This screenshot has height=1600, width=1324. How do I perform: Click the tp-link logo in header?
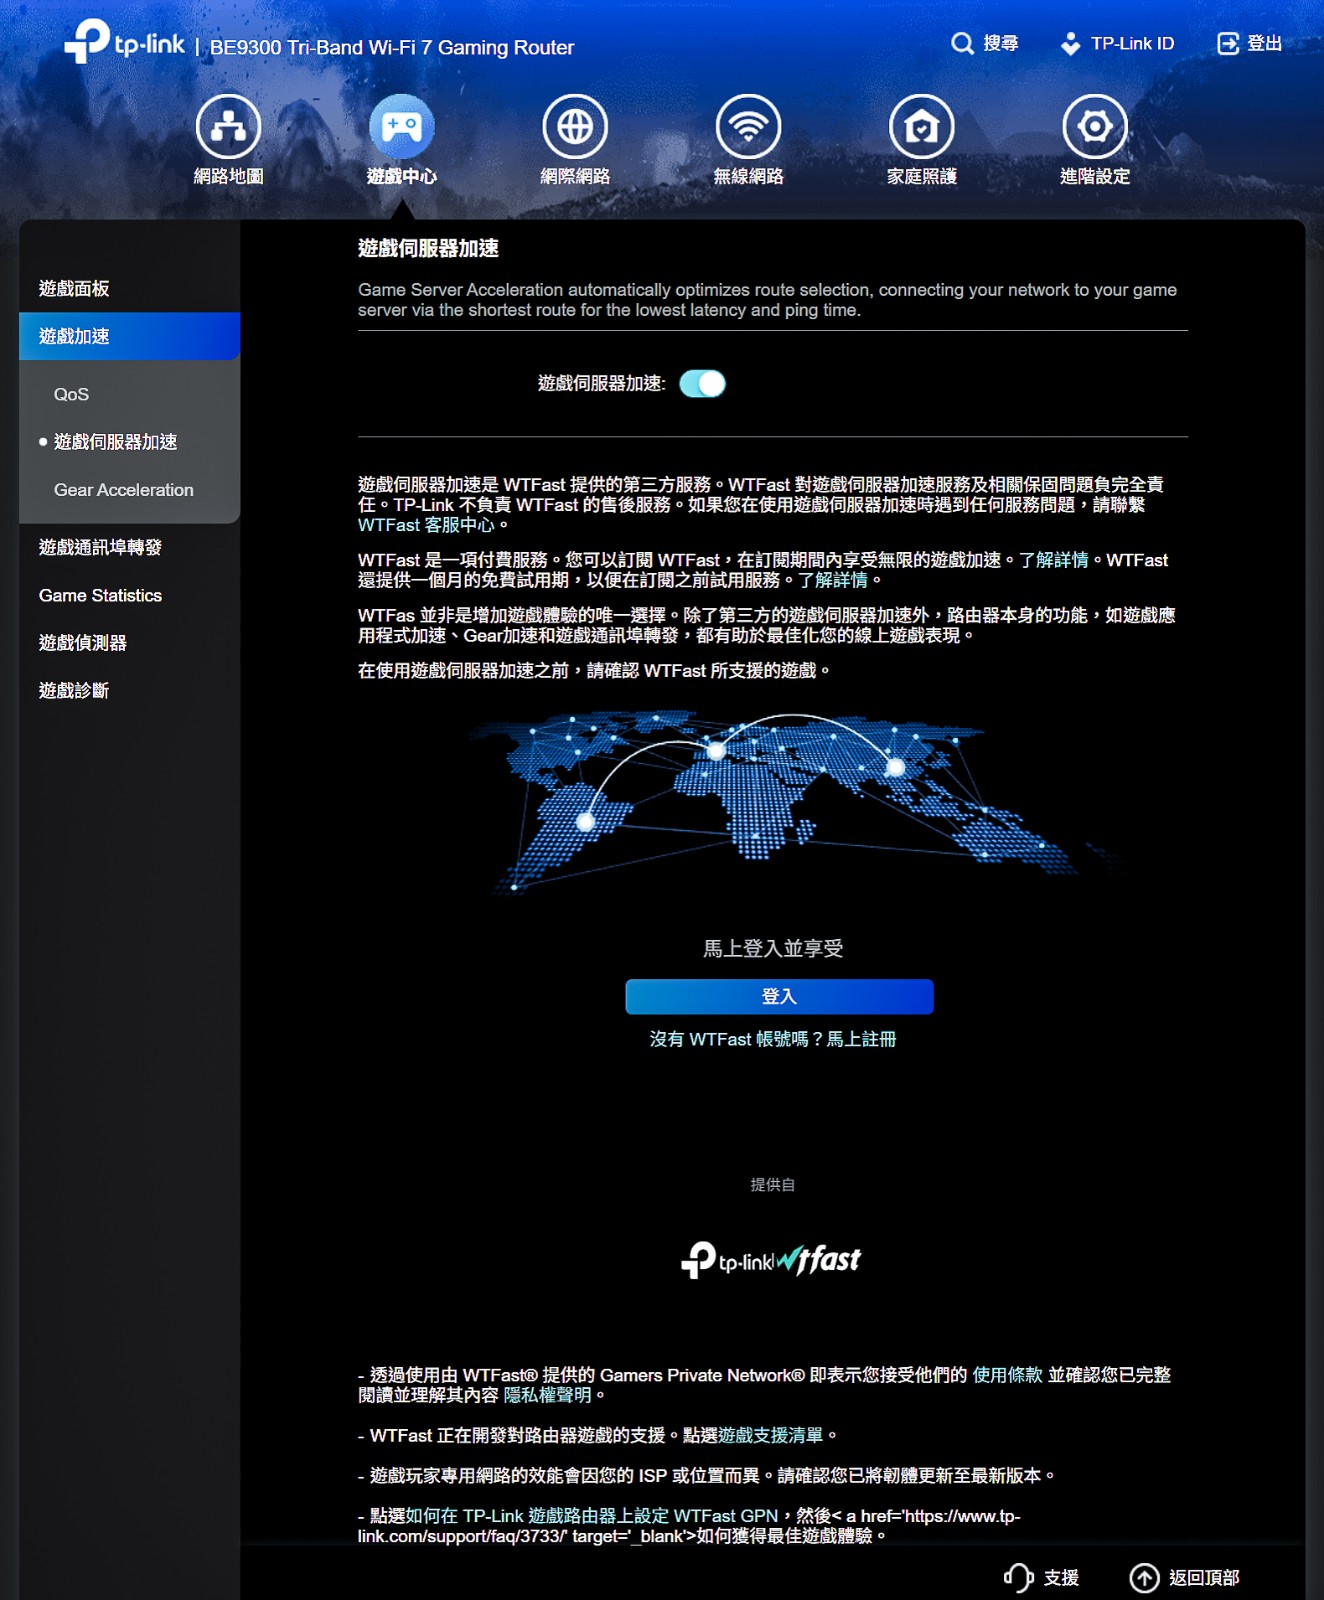tap(125, 42)
